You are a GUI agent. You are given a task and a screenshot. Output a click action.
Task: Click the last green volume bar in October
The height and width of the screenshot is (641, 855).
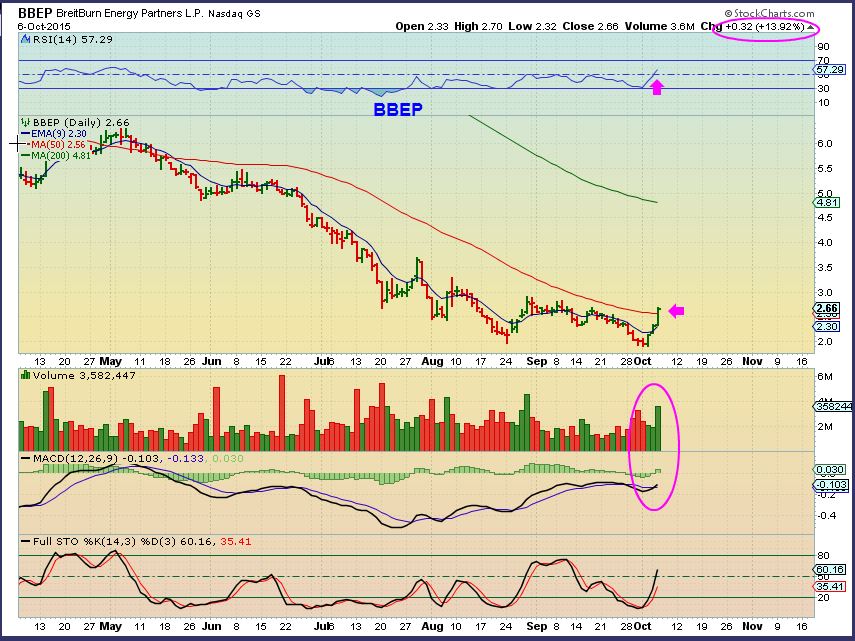tap(658, 428)
